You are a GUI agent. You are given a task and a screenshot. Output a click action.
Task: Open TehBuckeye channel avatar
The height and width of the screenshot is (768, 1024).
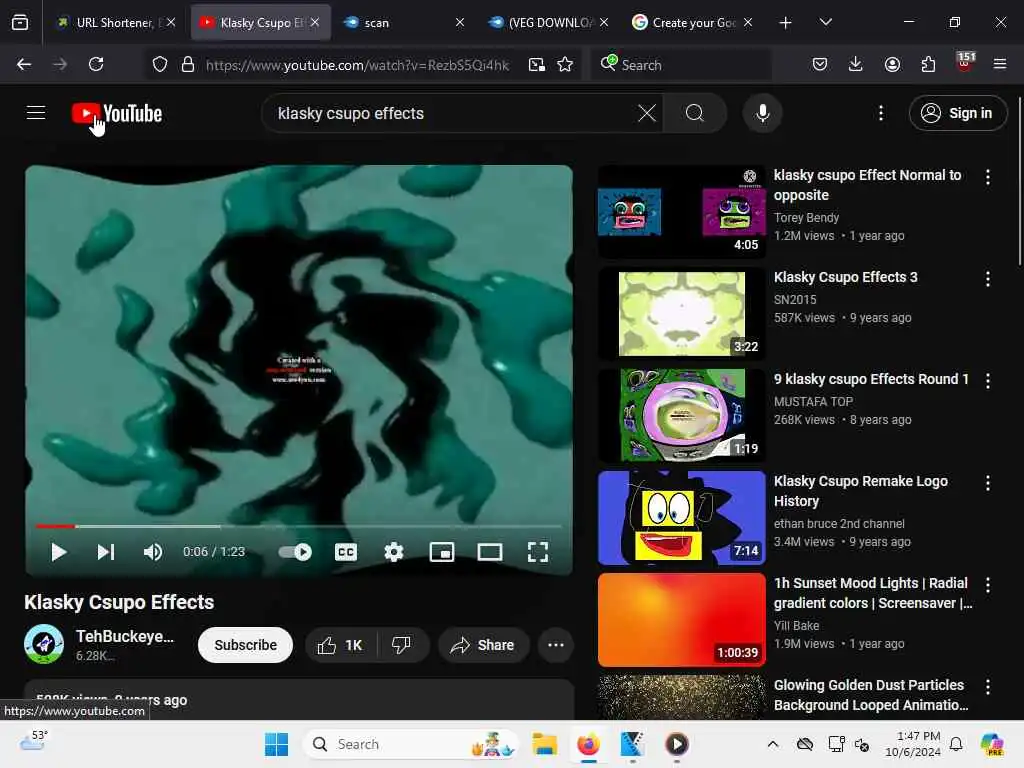(x=44, y=644)
